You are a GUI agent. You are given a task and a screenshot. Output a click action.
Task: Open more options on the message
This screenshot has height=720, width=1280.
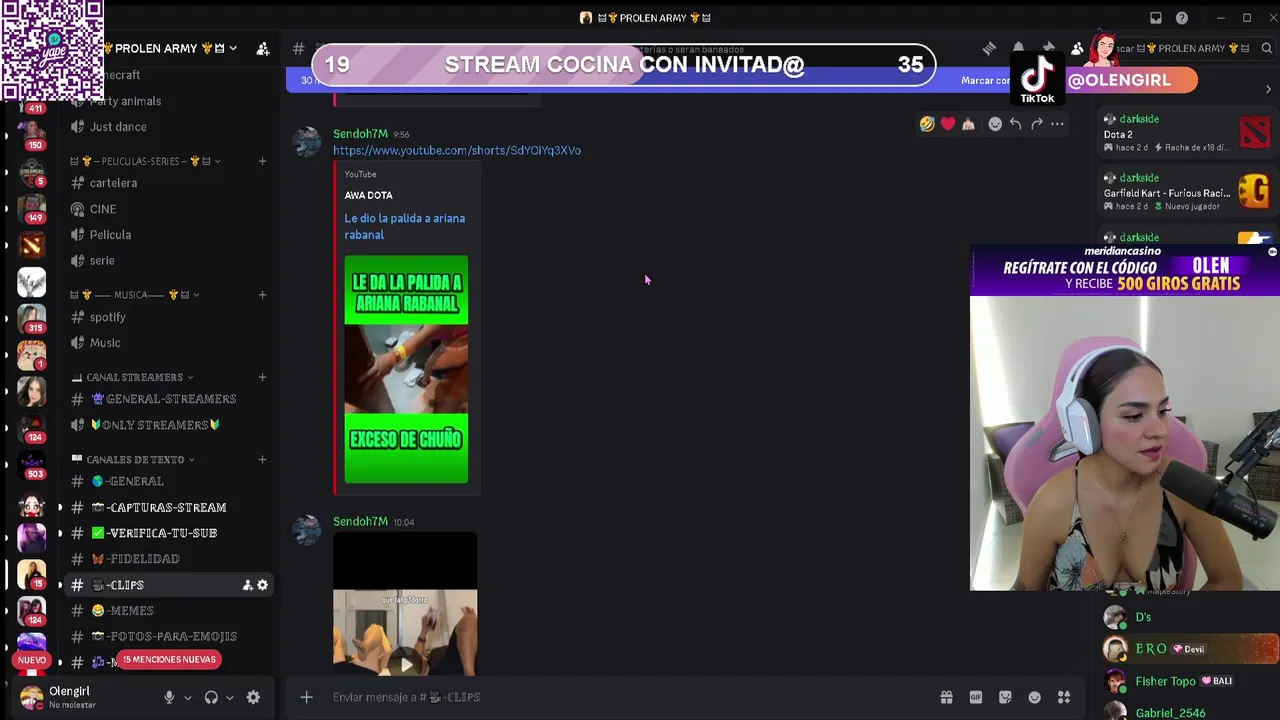1057,124
